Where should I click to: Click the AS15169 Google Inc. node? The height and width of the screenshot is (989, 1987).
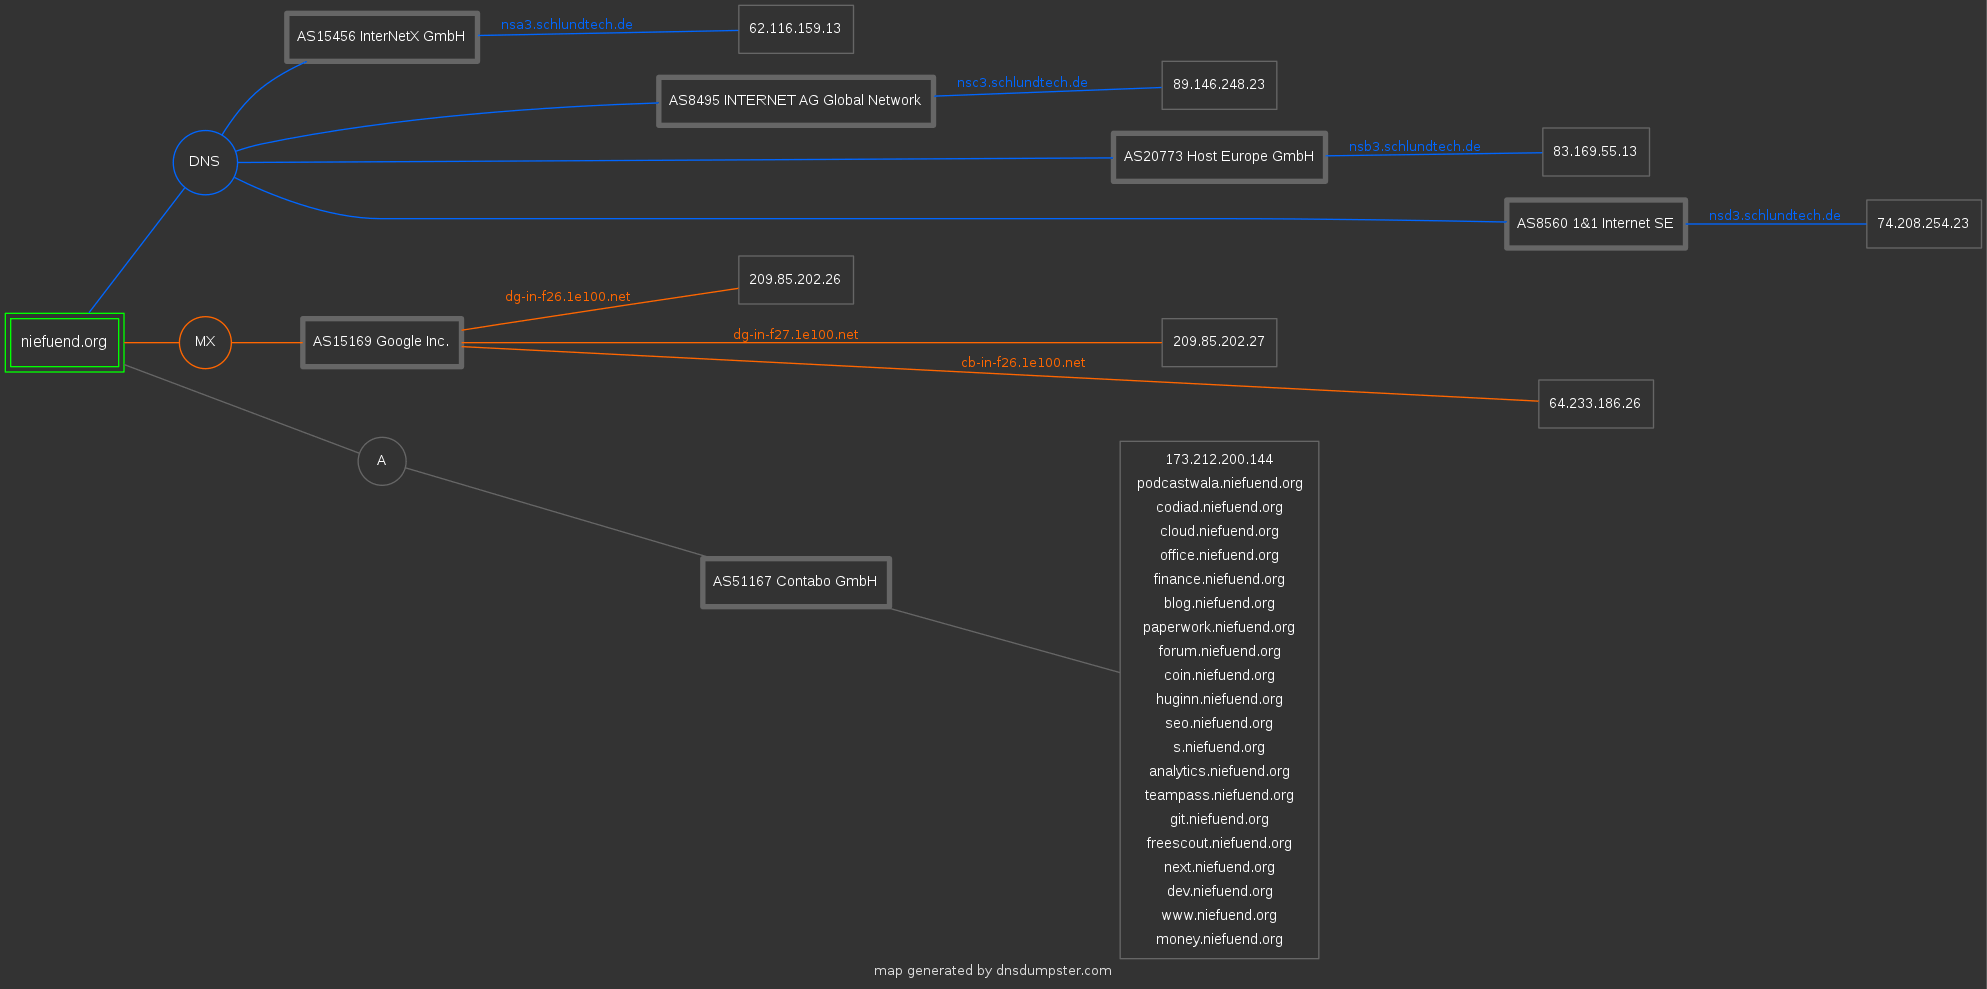click(x=382, y=342)
